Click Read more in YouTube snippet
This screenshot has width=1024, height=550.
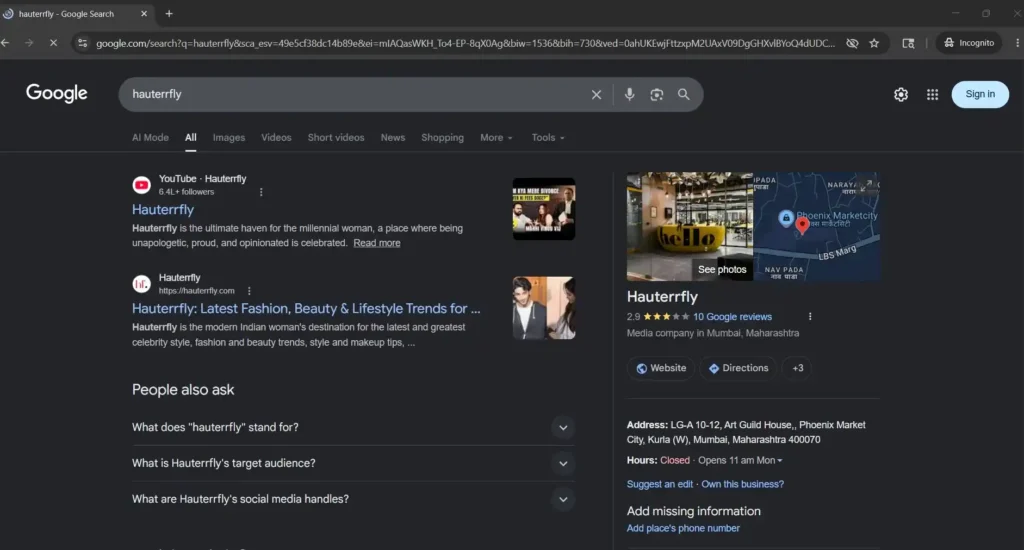377,243
